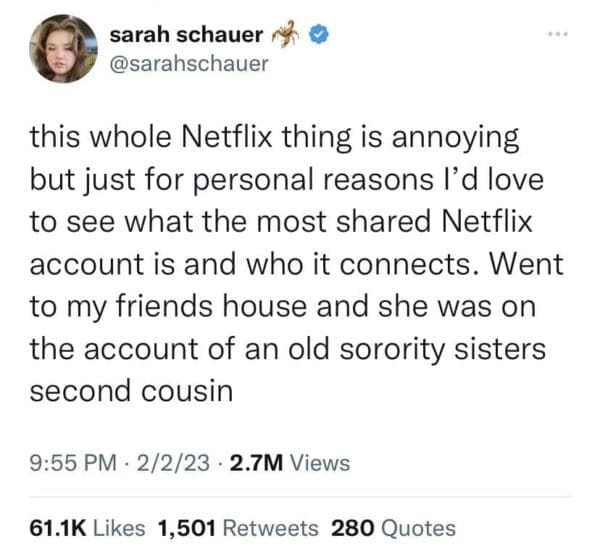
Task: Click the bold 280 quote count
Action: 352,528
